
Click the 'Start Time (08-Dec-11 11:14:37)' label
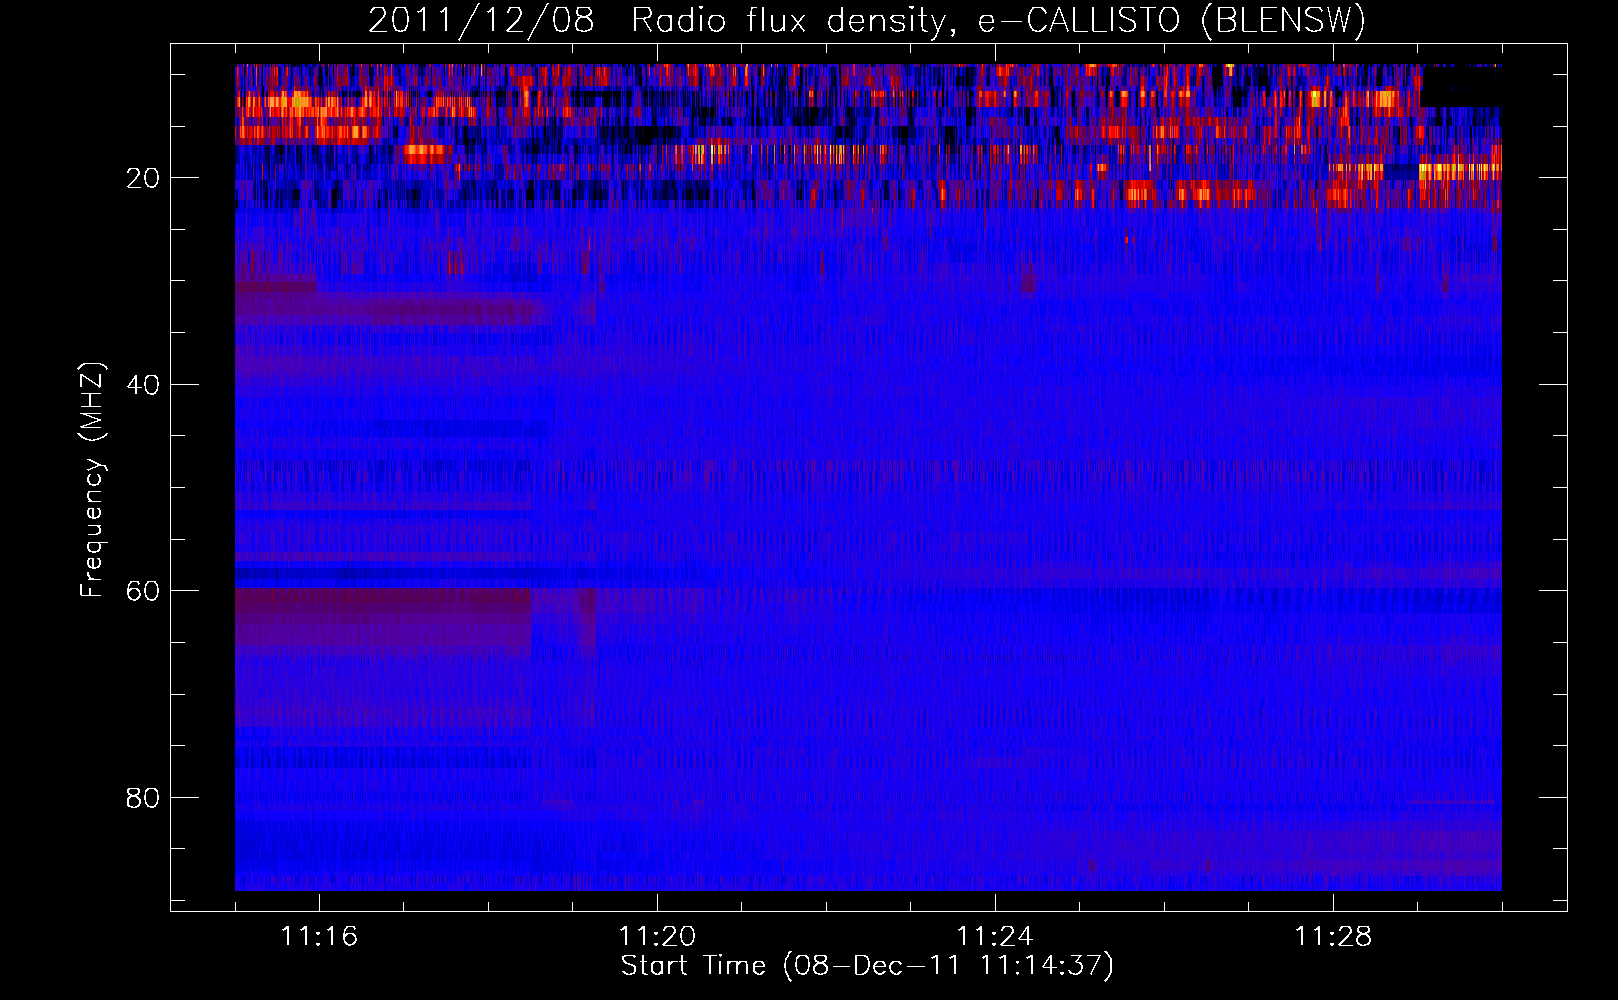point(867,966)
